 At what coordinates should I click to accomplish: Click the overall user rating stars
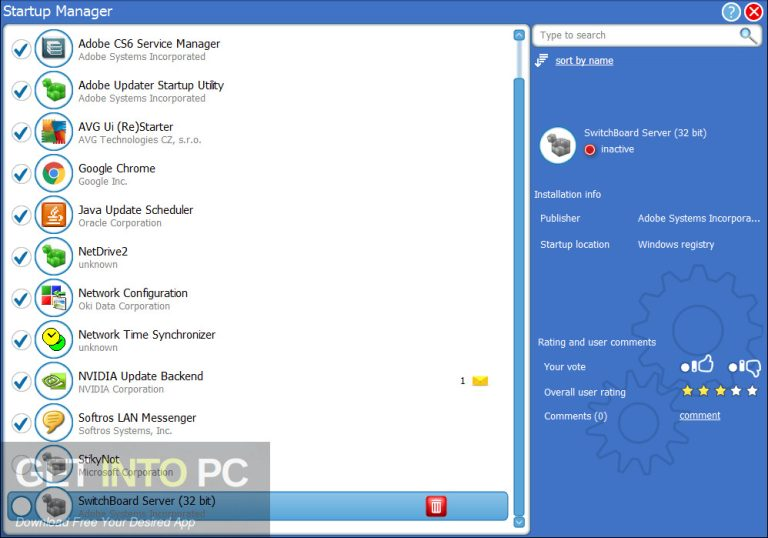click(720, 391)
